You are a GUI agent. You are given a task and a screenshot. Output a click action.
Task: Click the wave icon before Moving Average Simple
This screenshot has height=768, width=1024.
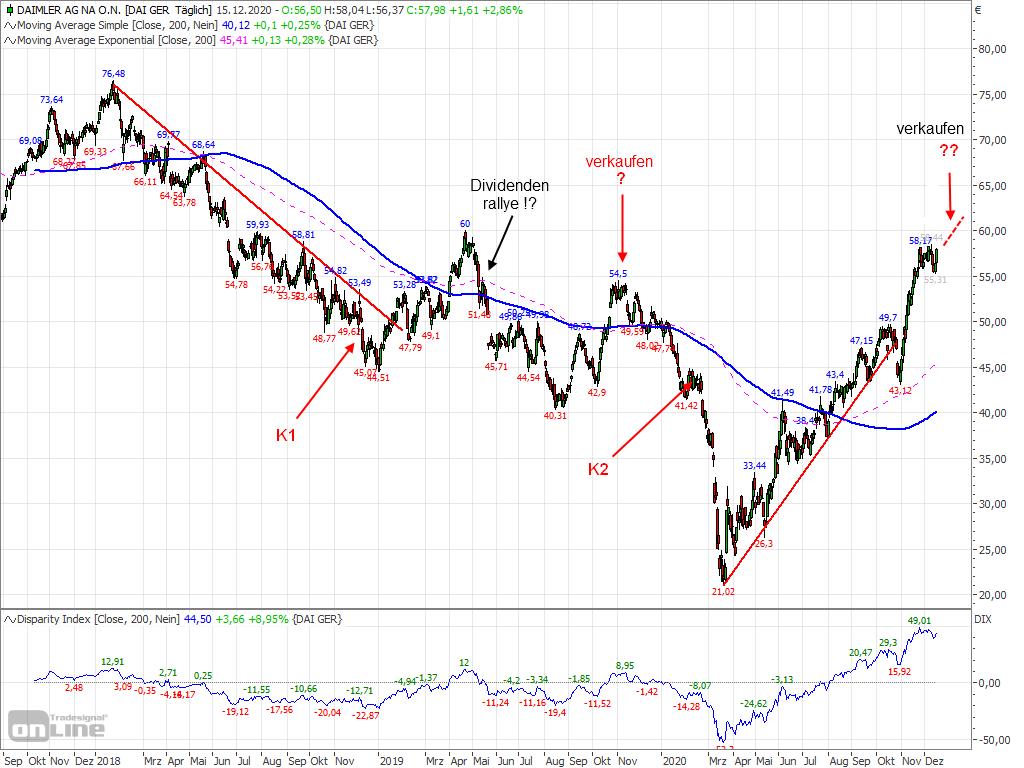(x=10, y=25)
